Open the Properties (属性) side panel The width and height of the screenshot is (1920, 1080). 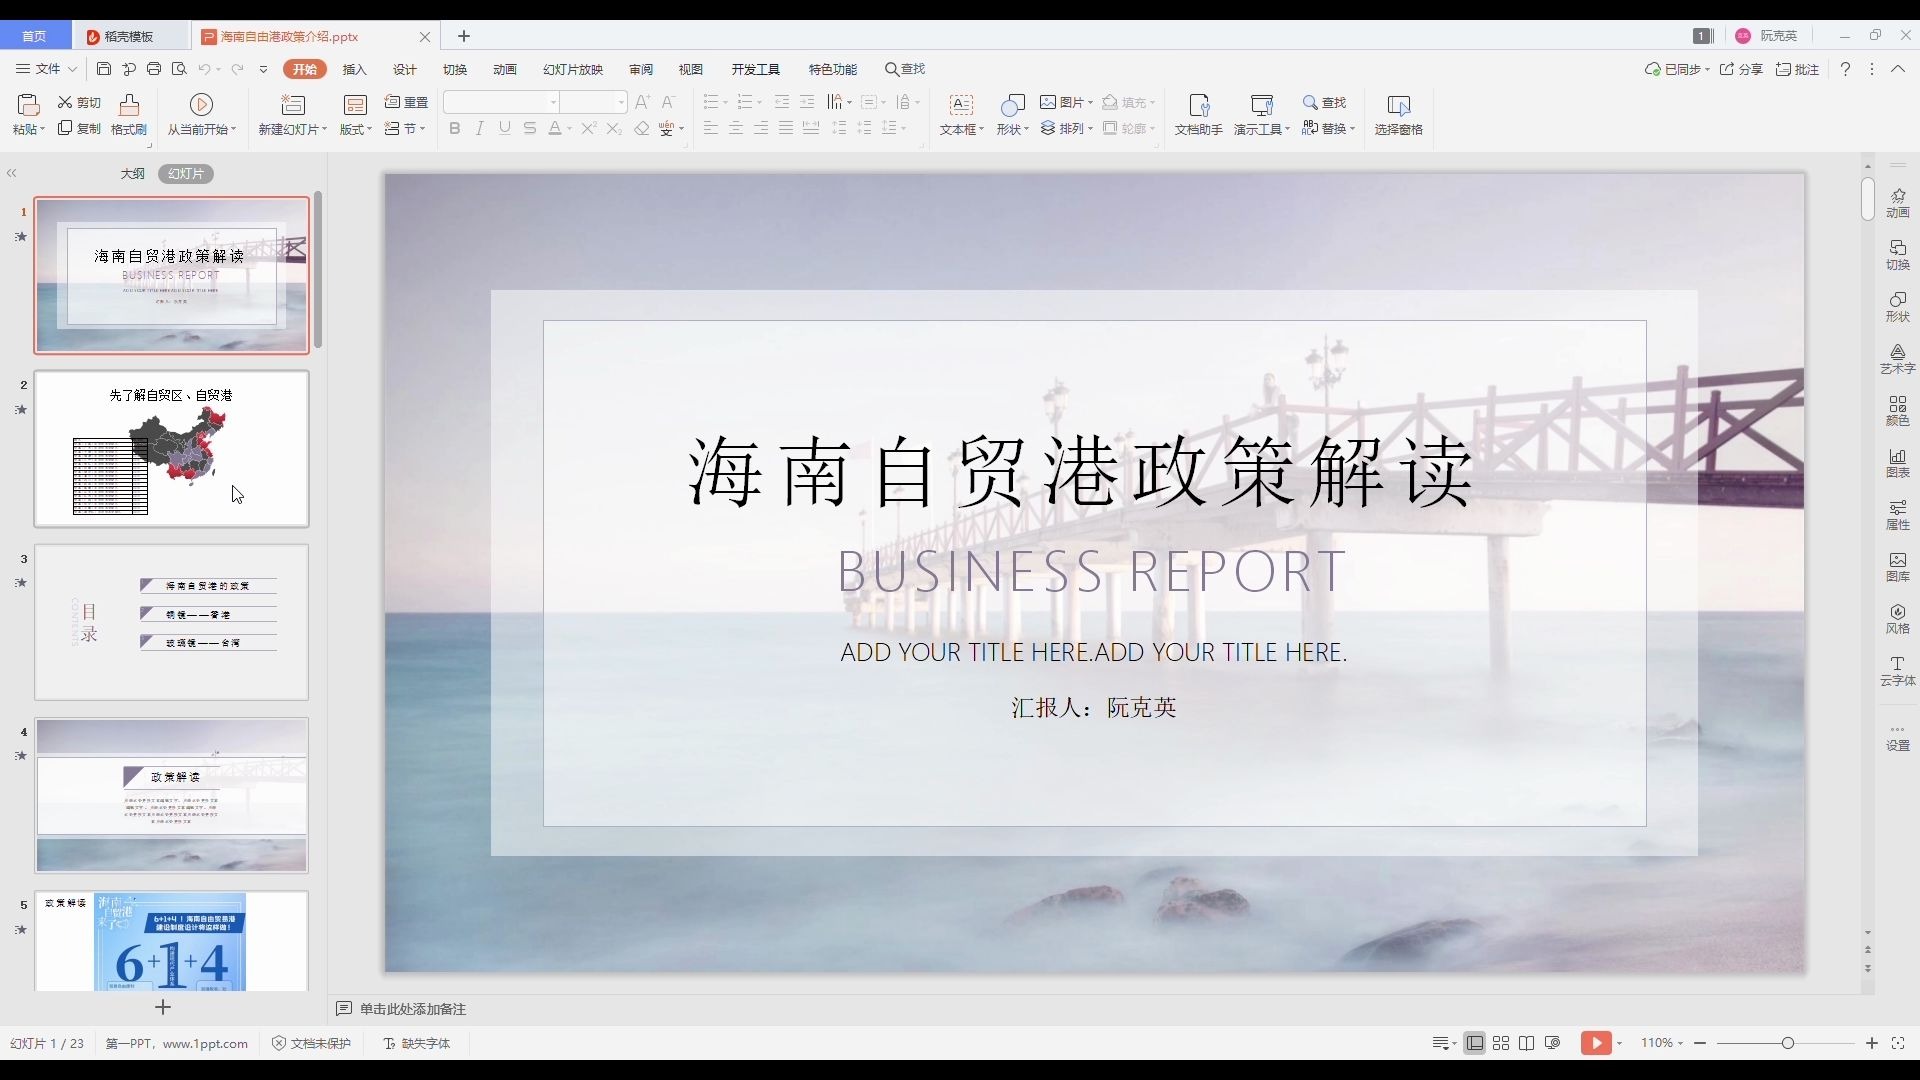1898,514
